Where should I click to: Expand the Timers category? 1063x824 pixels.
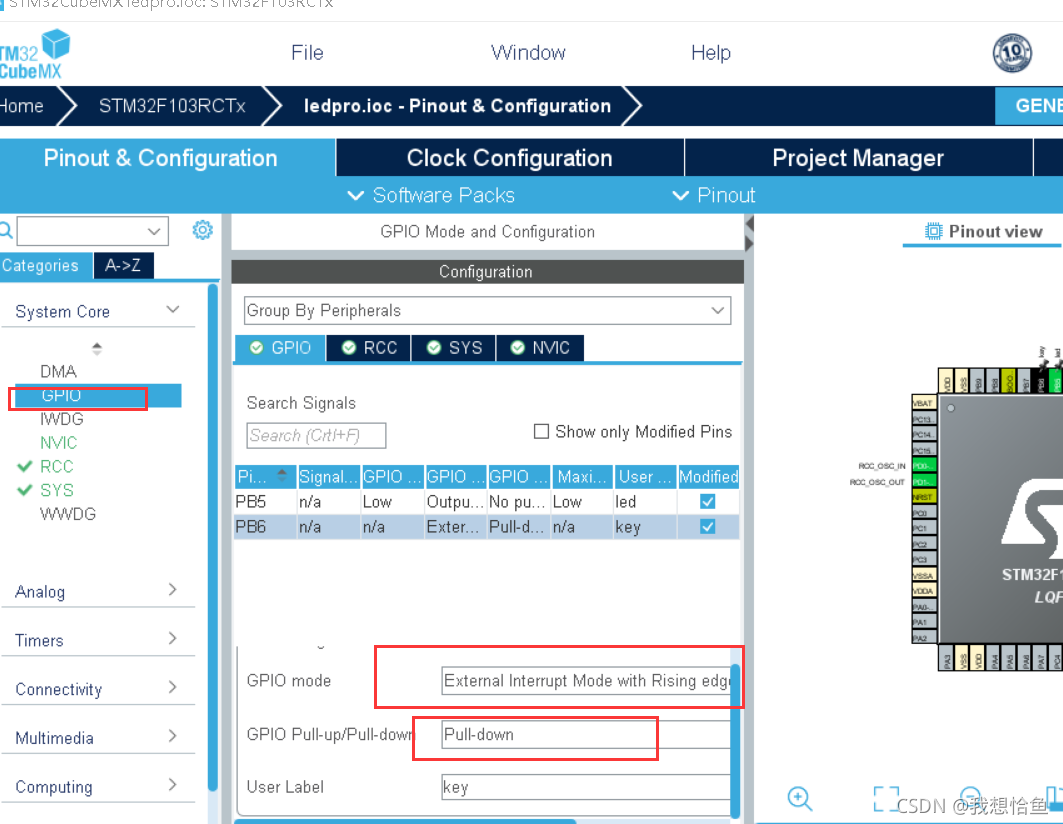173,638
